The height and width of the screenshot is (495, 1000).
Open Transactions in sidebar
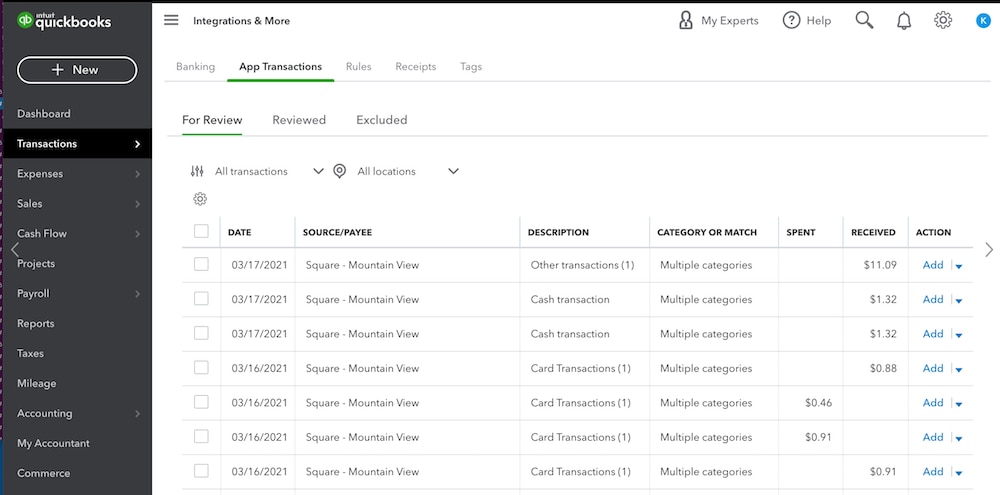point(76,144)
